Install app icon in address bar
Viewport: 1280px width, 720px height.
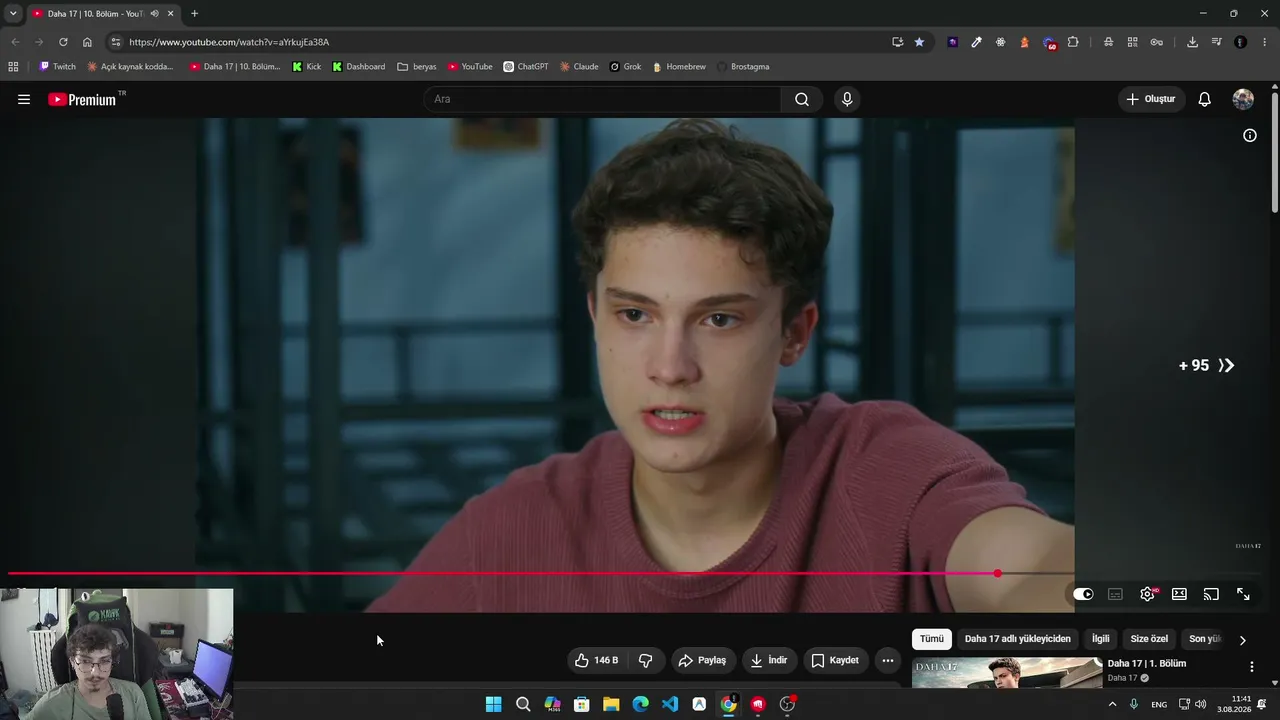(897, 42)
